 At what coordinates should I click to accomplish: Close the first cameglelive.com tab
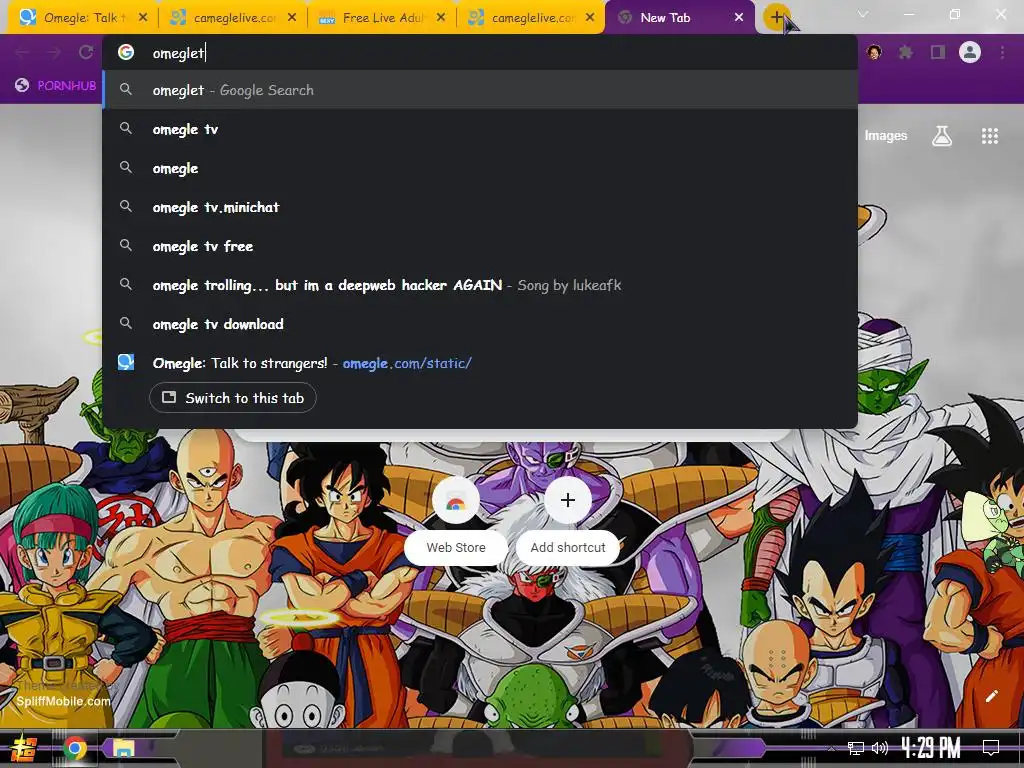pos(292,18)
